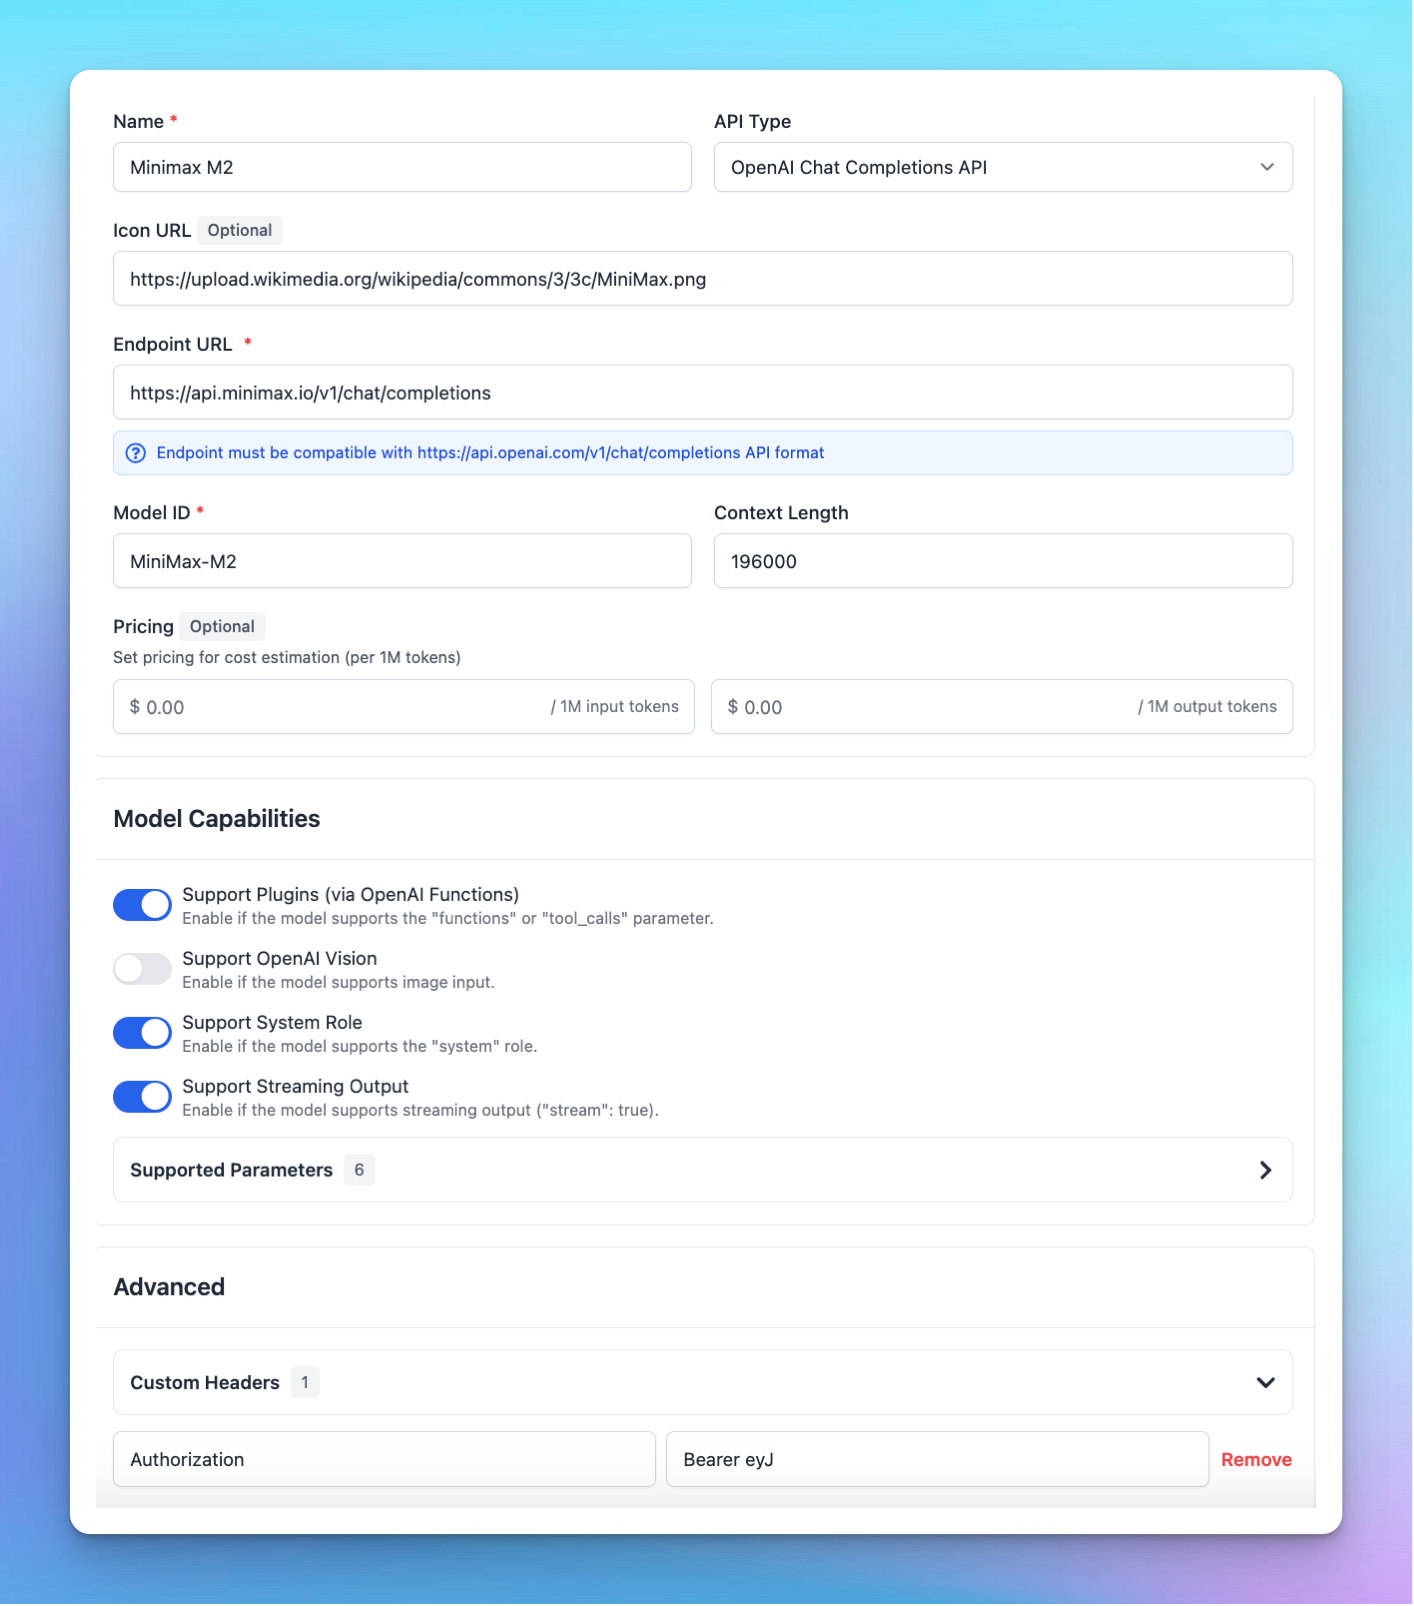The height and width of the screenshot is (1606, 1414).
Task: Click the Custom Headers count badge 1
Action: pos(305,1383)
